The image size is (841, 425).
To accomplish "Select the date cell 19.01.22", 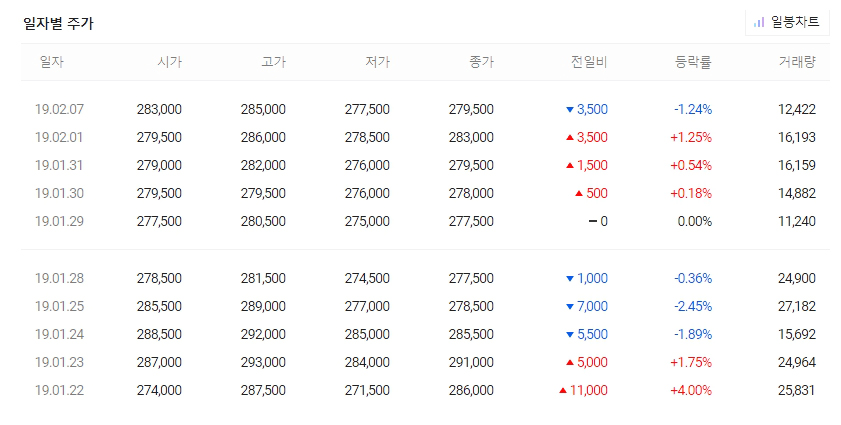I will pyautogui.click(x=60, y=390).
